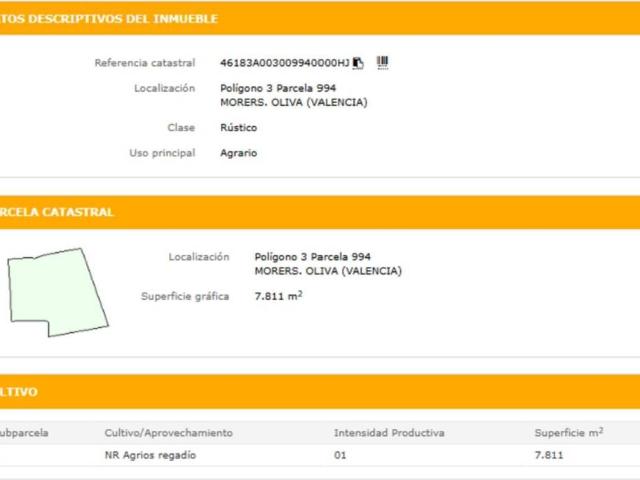Viewport: 640px width, 480px height.
Task: Select the reference number 46183A003009940000HJ
Action: click(x=284, y=63)
